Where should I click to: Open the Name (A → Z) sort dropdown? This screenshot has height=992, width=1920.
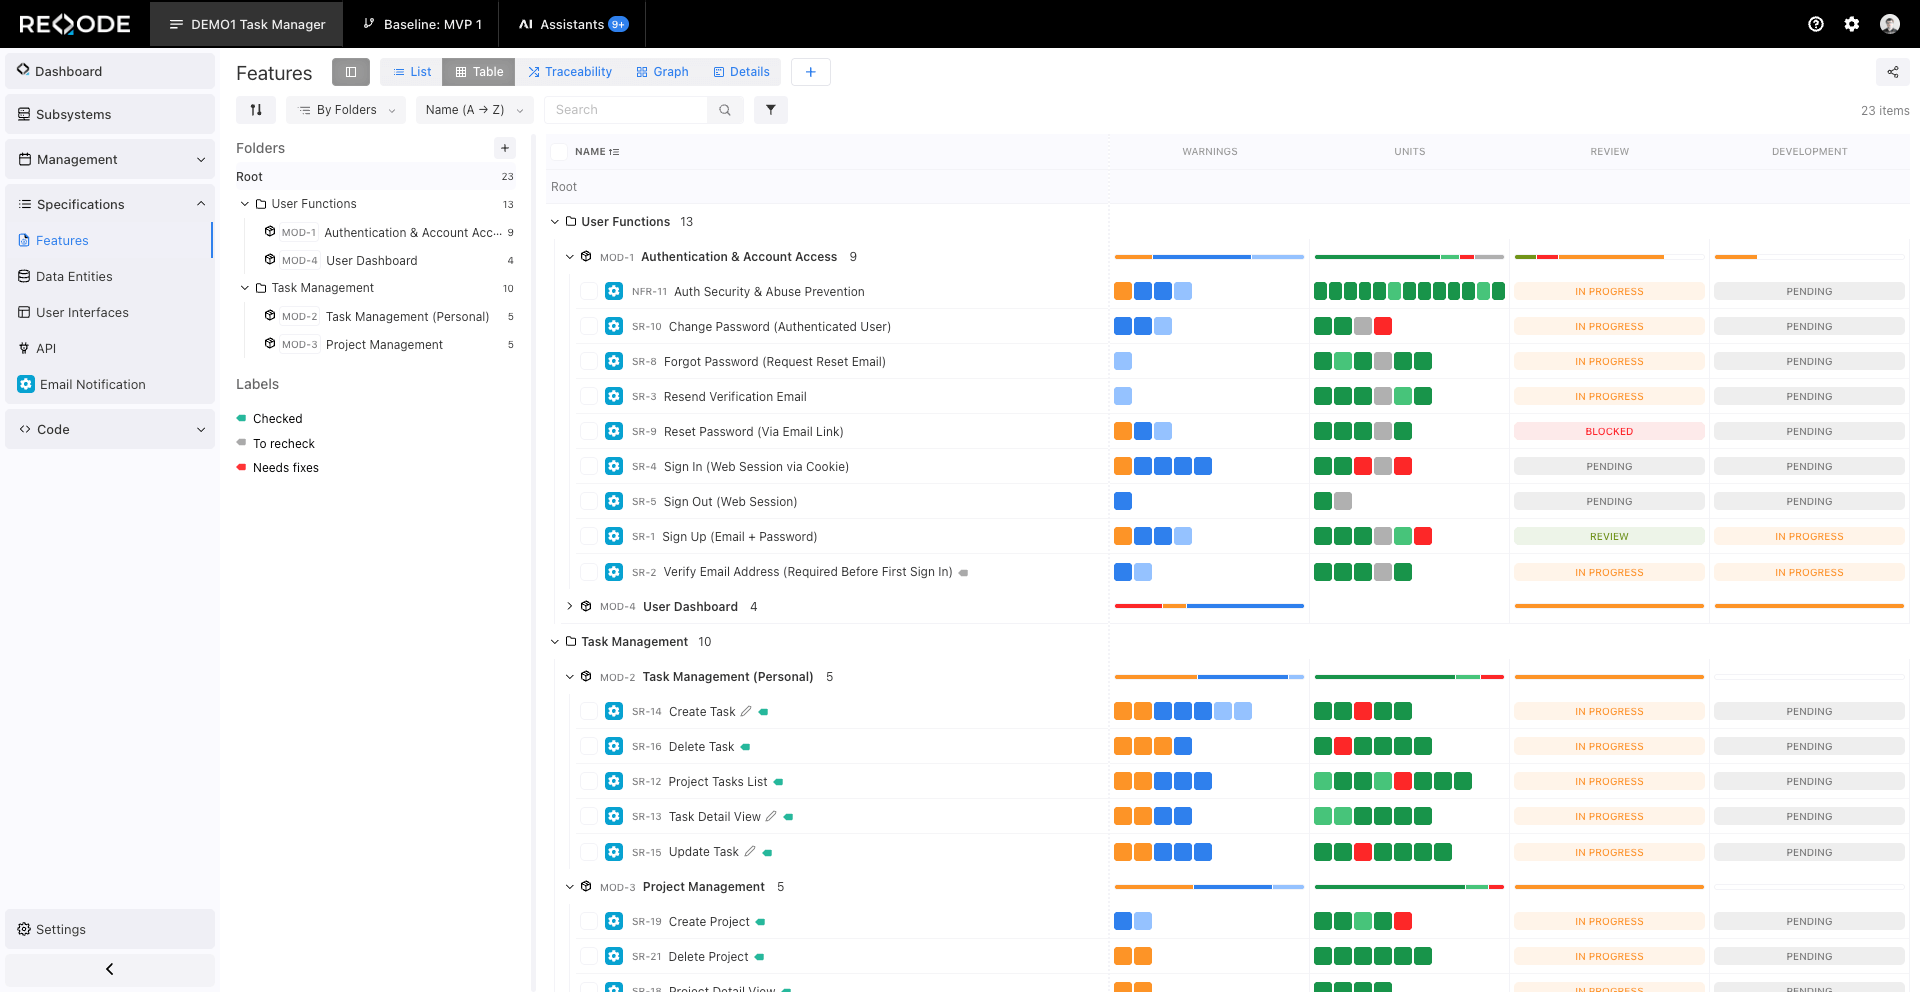474,110
